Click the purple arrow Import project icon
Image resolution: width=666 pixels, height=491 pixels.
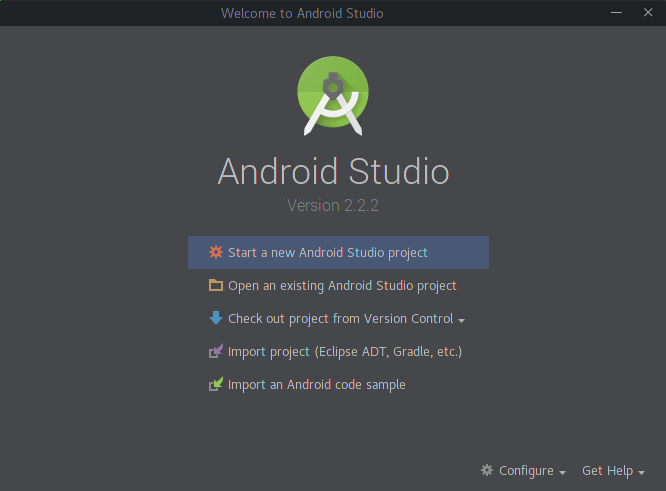pyautogui.click(x=216, y=351)
